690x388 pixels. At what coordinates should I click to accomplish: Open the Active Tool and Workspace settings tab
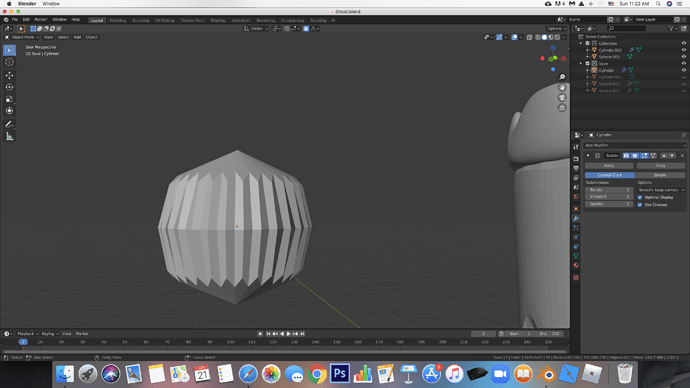(x=576, y=147)
